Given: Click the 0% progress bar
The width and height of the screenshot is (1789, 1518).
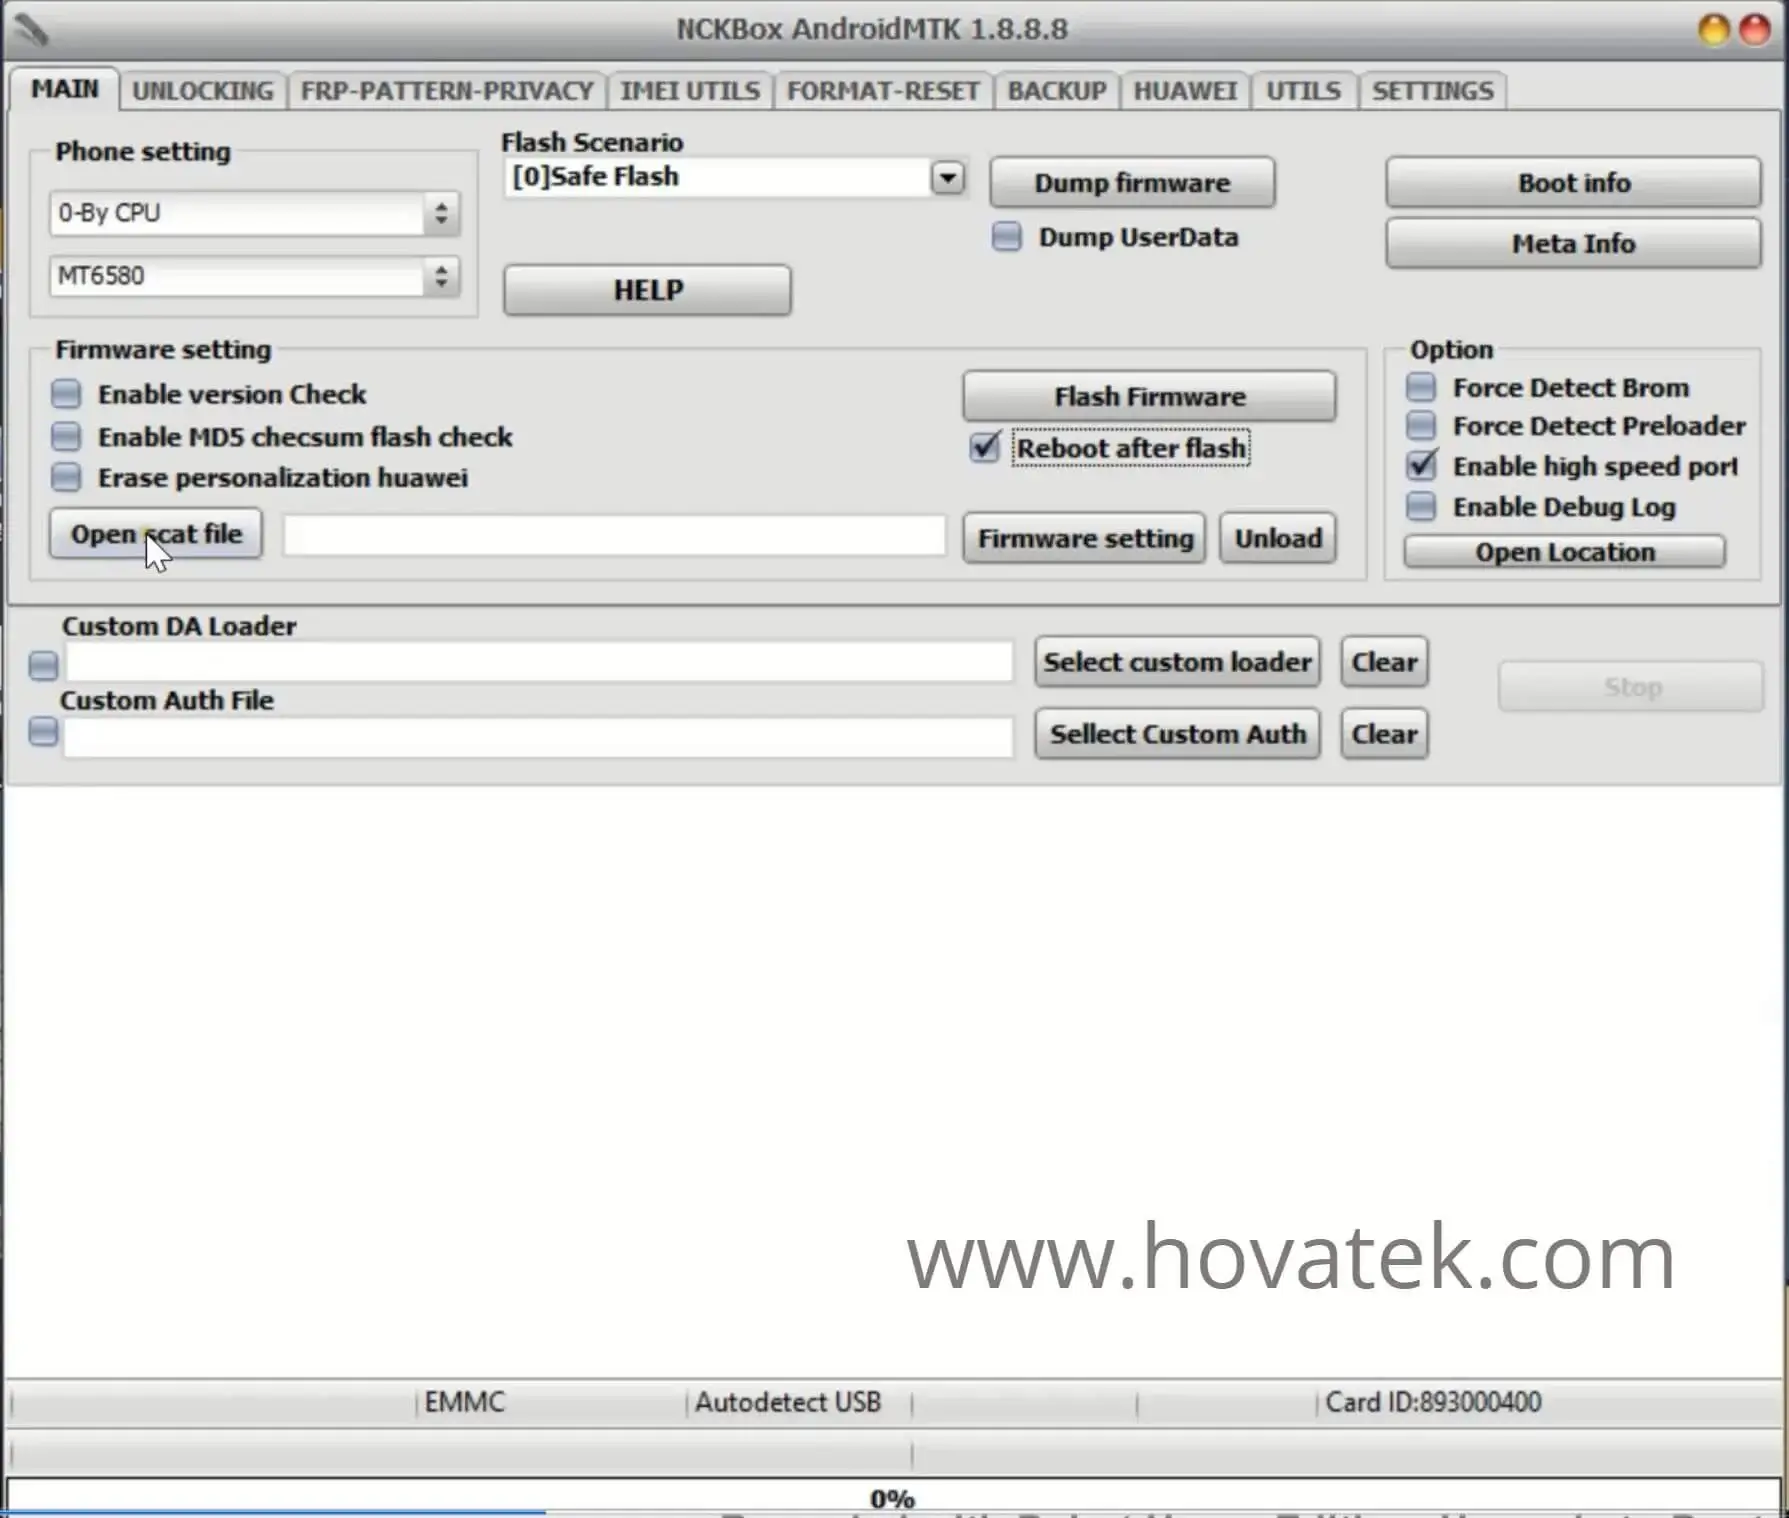Looking at the screenshot, I should [892, 1497].
